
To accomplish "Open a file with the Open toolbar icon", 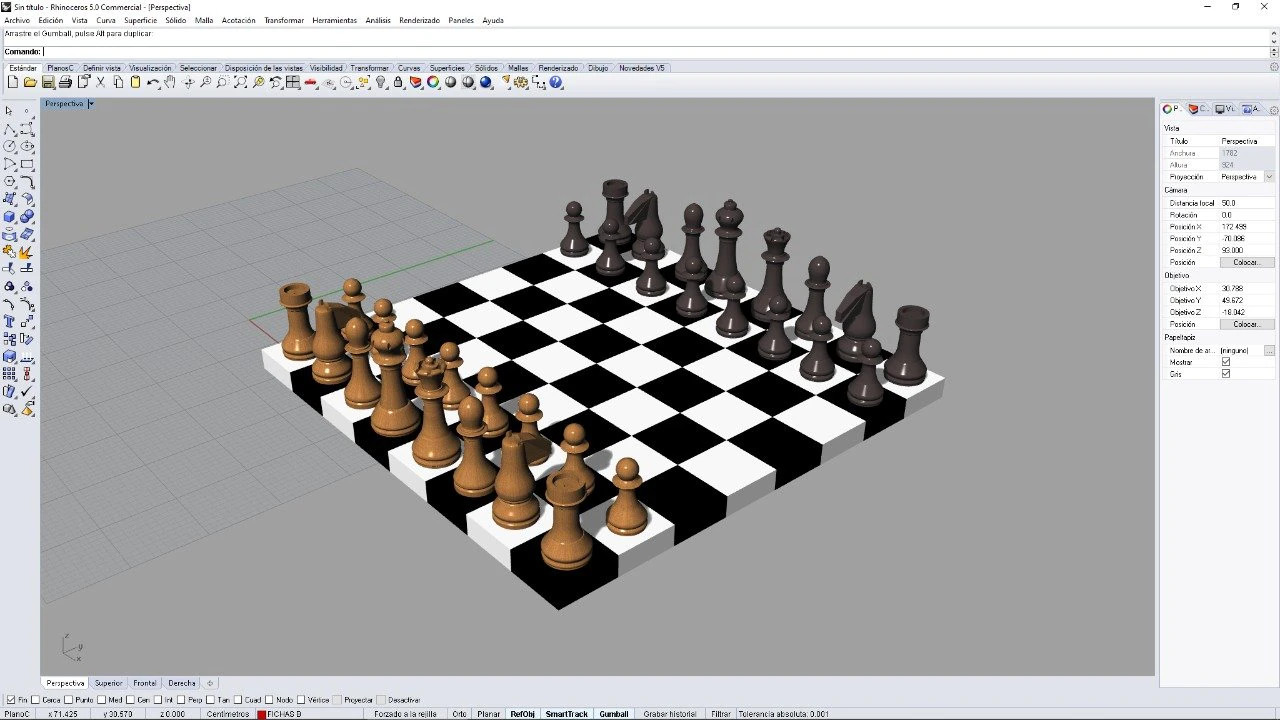I will pyautogui.click(x=29, y=82).
